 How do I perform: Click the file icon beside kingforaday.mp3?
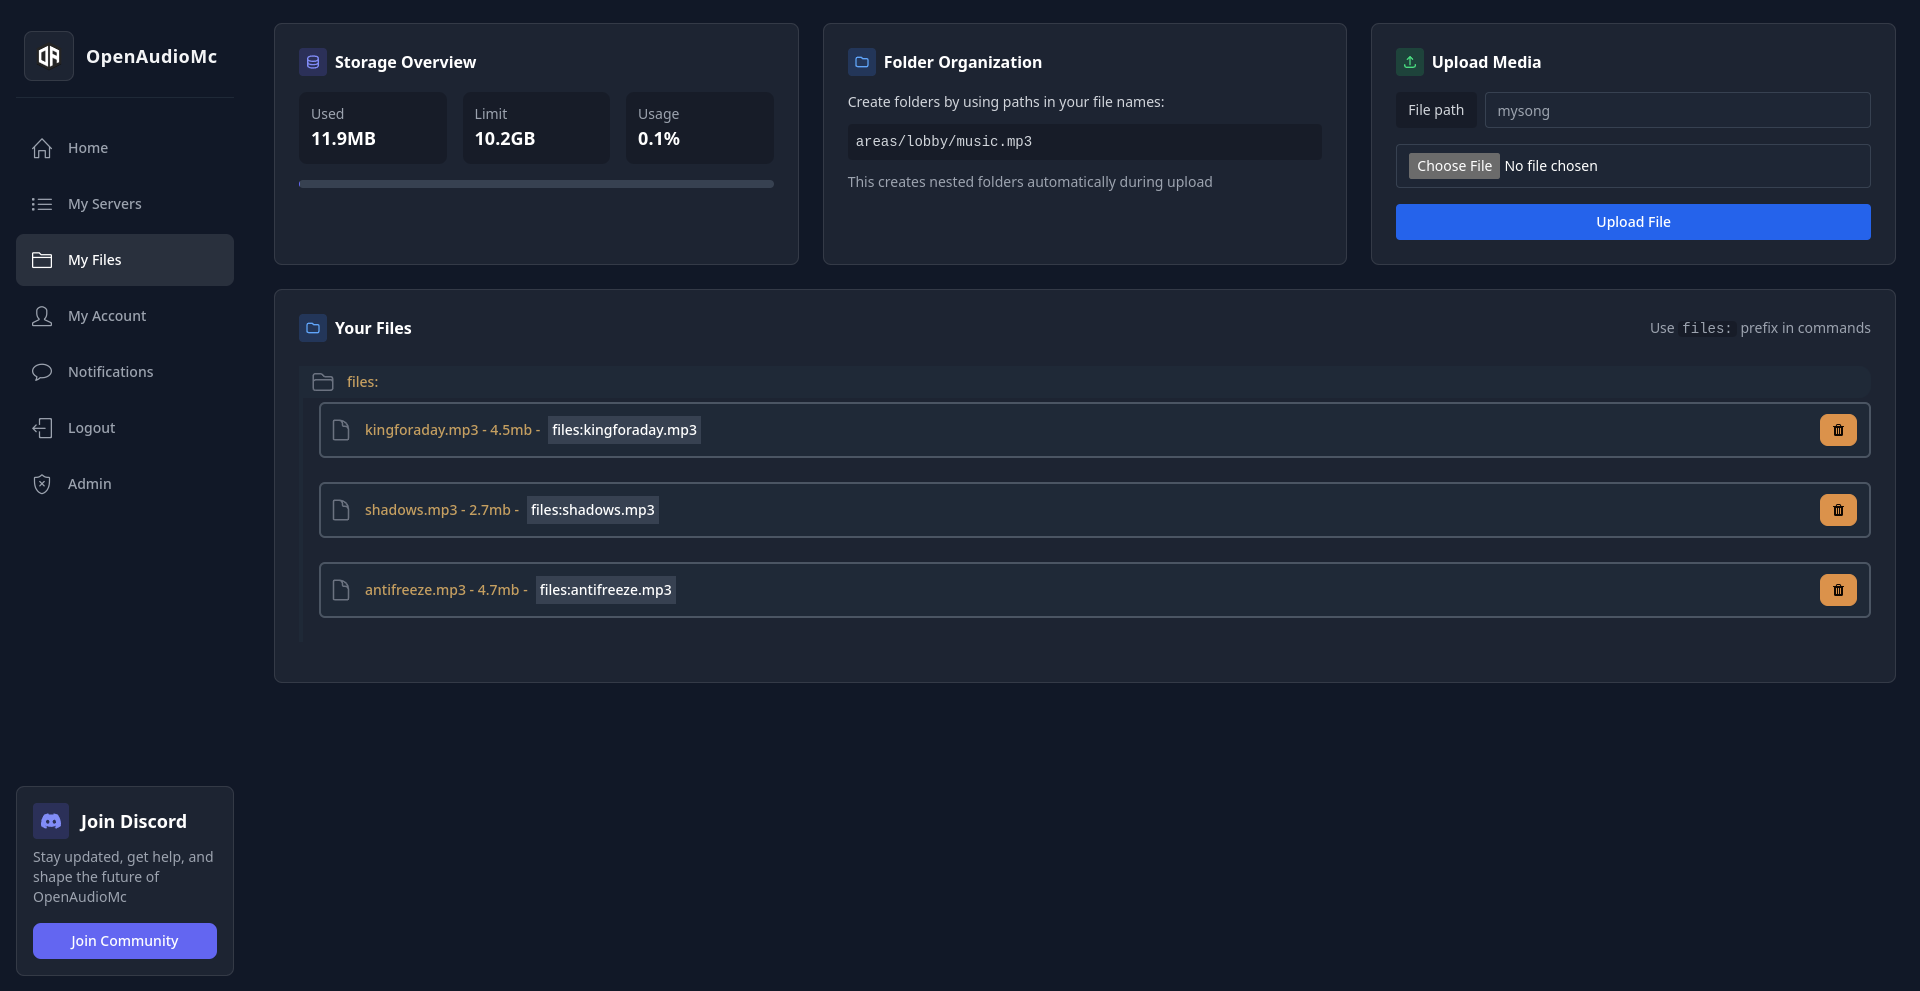click(341, 430)
